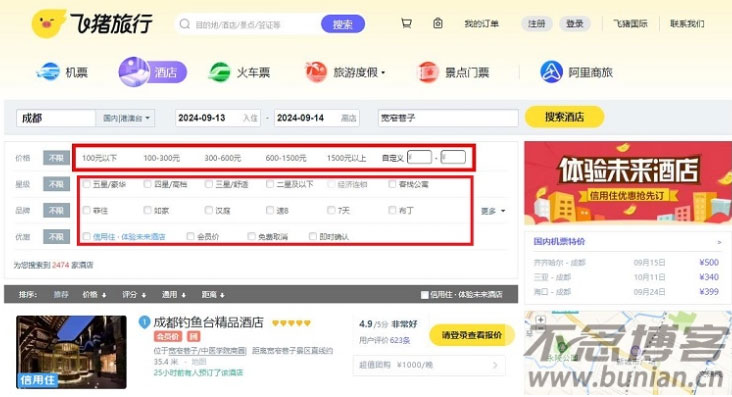Click the purple 搜索 button
The width and height of the screenshot is (732, 397).
point(343,24)
